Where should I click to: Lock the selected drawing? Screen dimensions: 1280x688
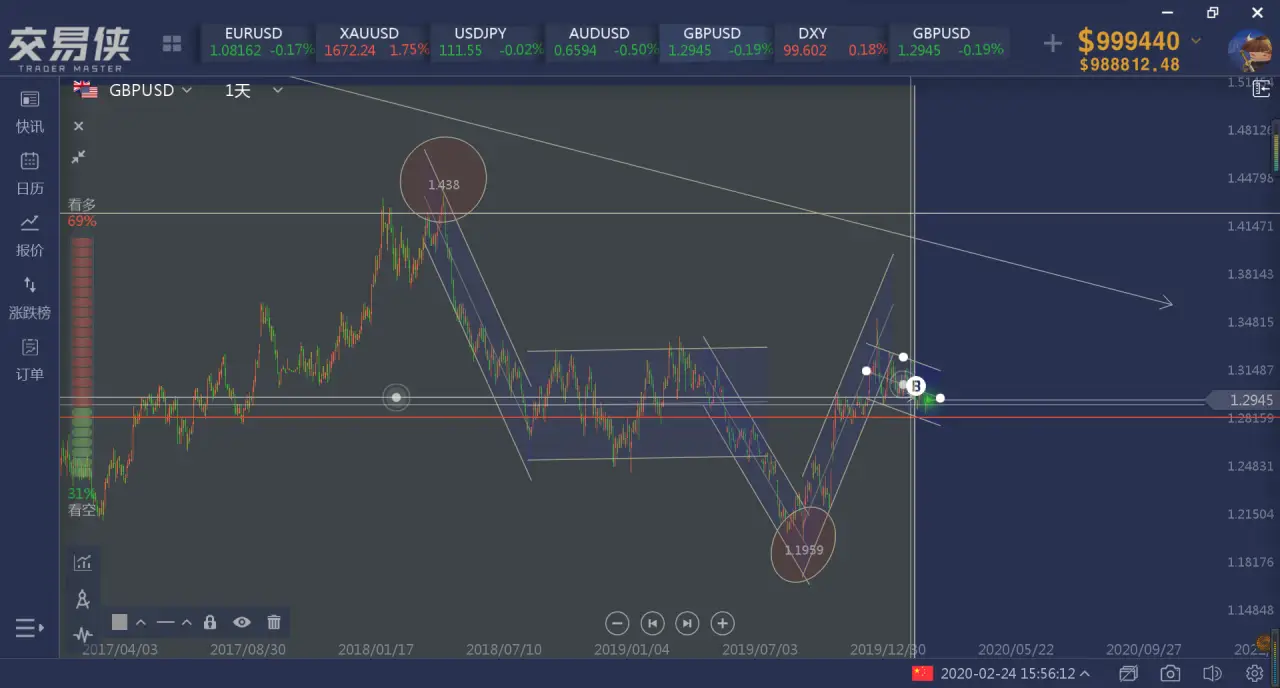coord(210,622)
